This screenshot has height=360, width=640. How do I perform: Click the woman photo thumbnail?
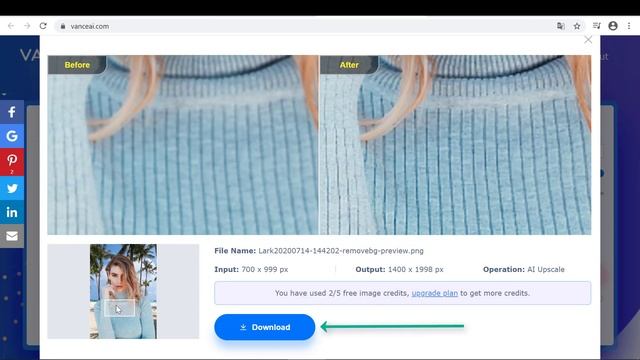[123, 291]
